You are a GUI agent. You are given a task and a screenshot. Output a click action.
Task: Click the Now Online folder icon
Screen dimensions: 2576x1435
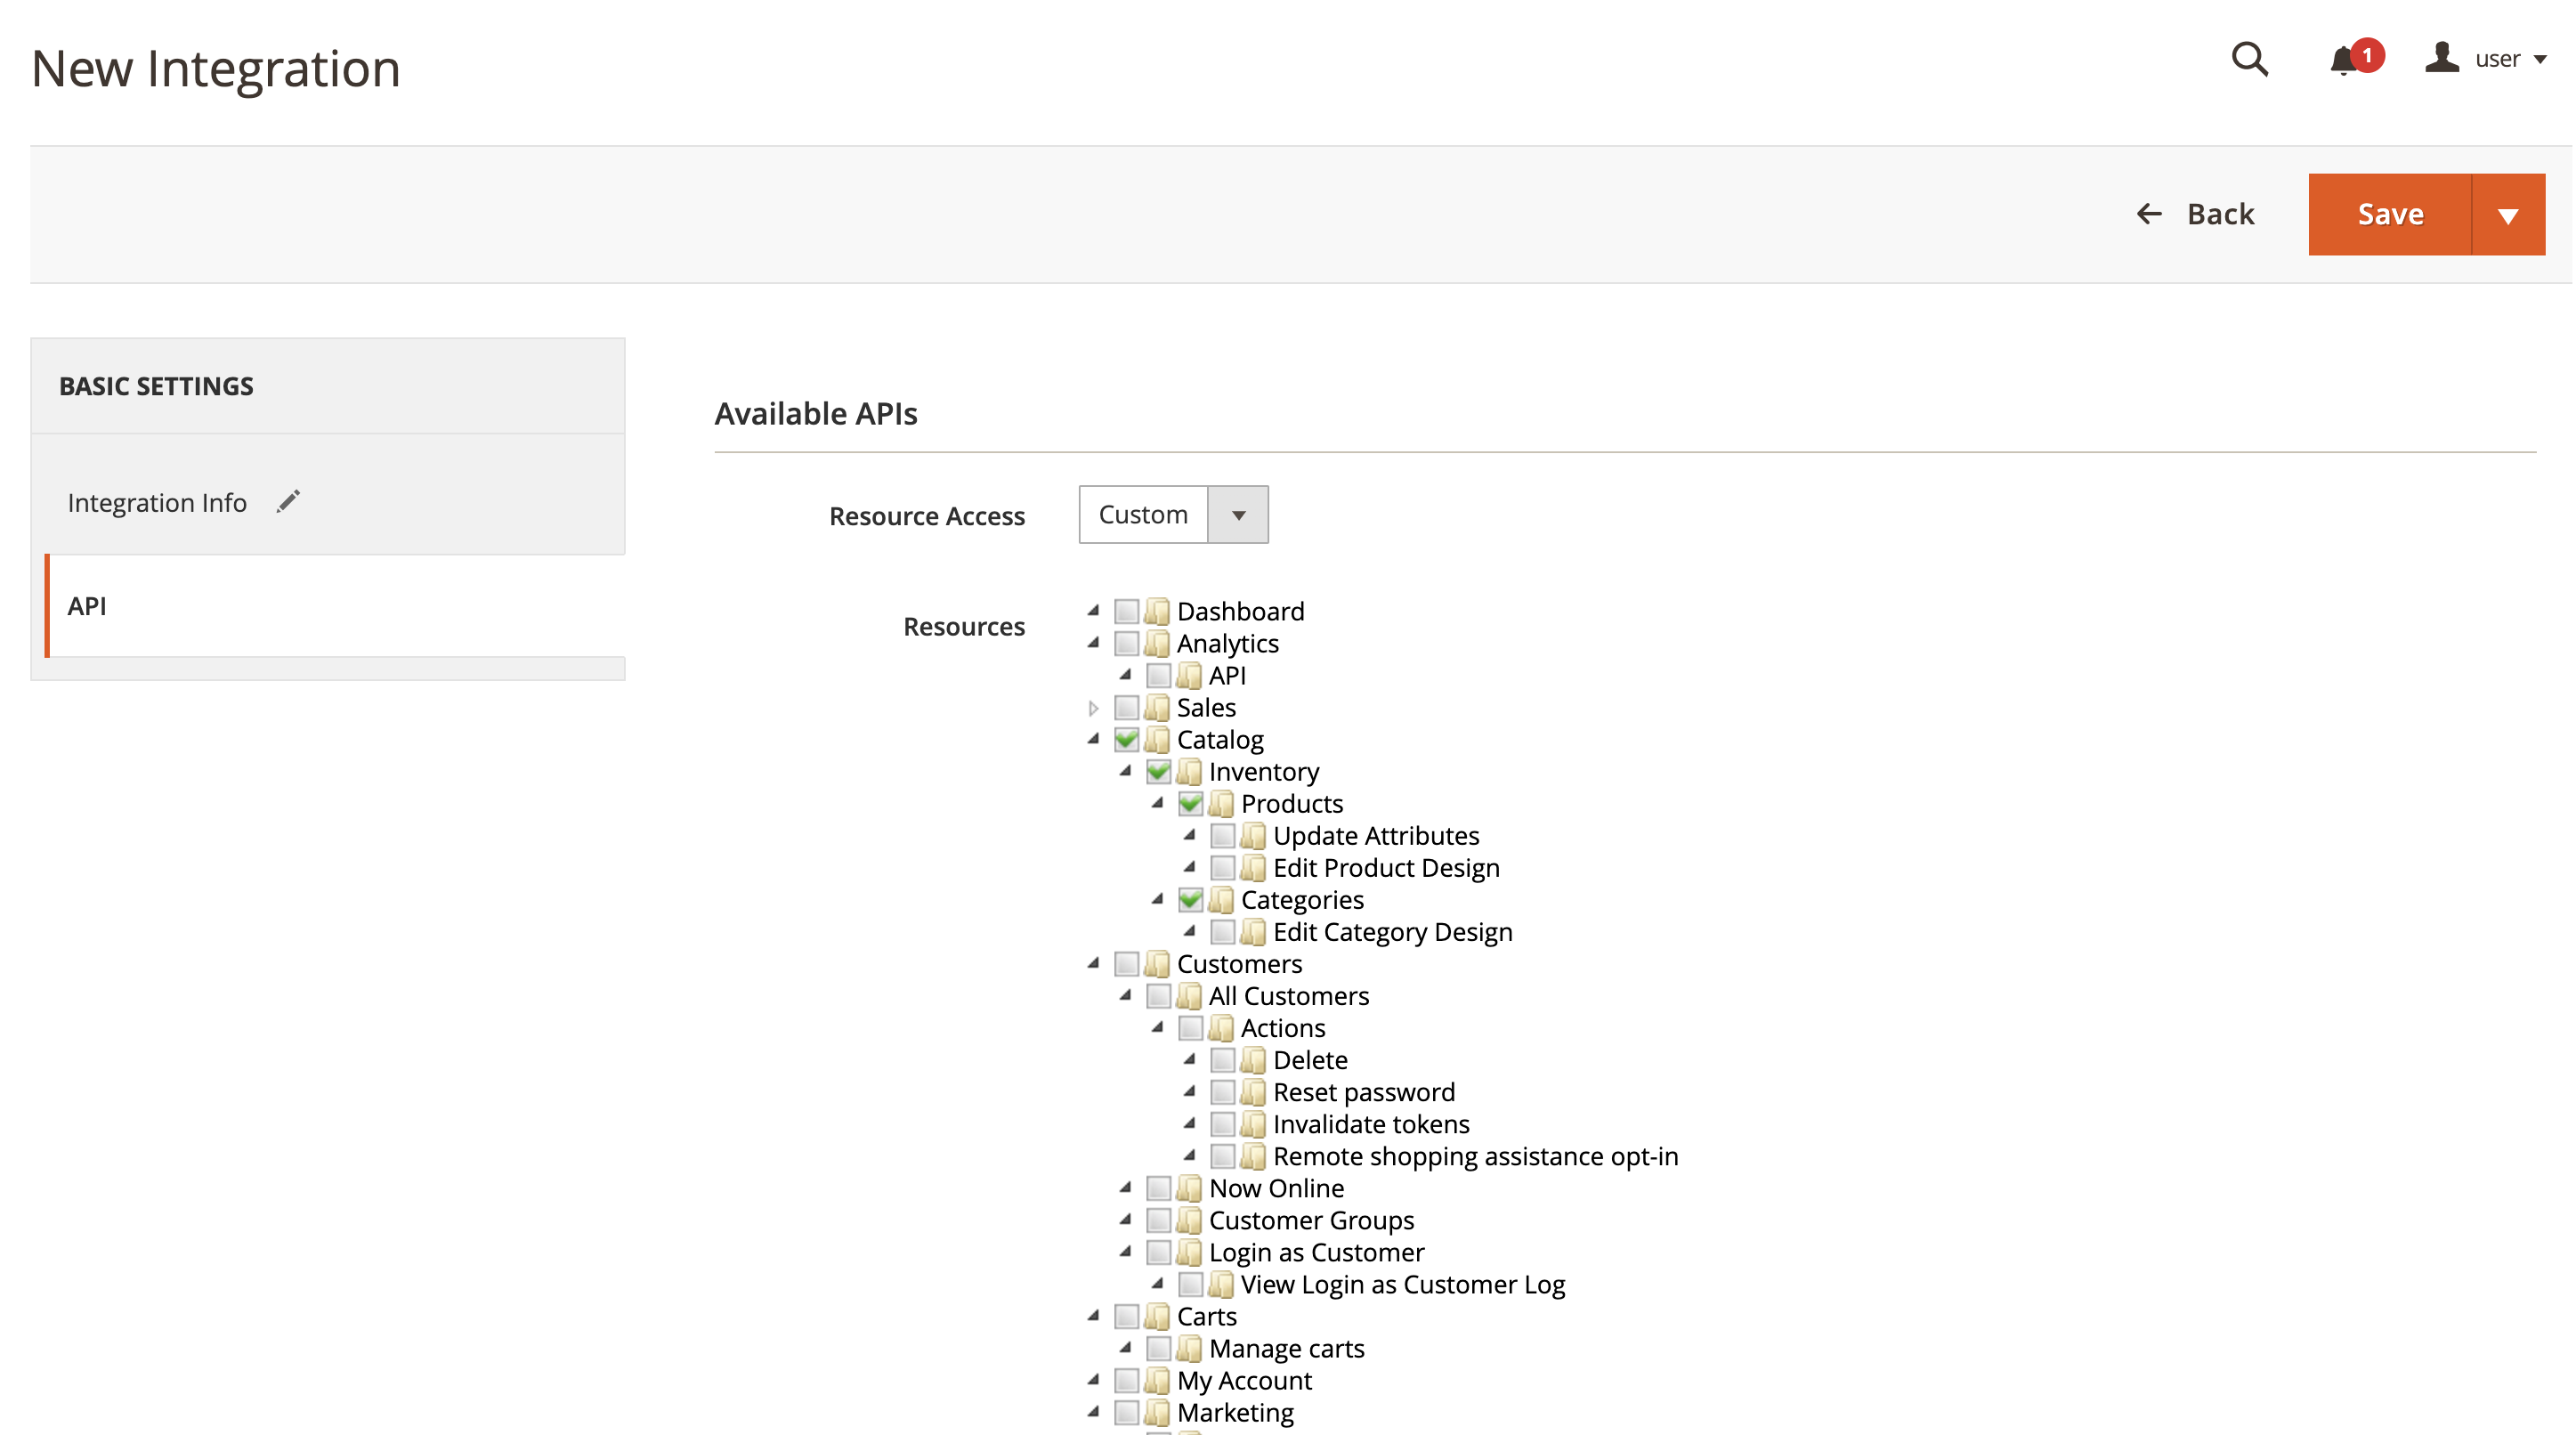(1189, 1188)
